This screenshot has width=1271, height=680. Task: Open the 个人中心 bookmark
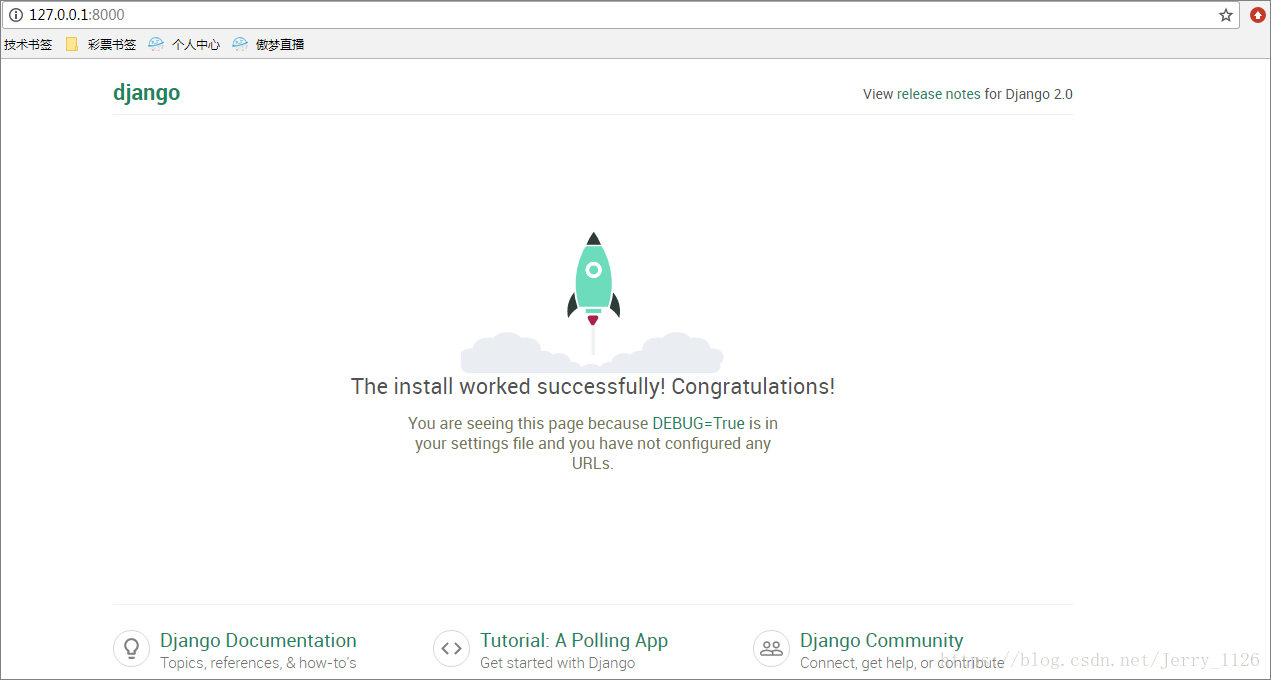(196, 44)
